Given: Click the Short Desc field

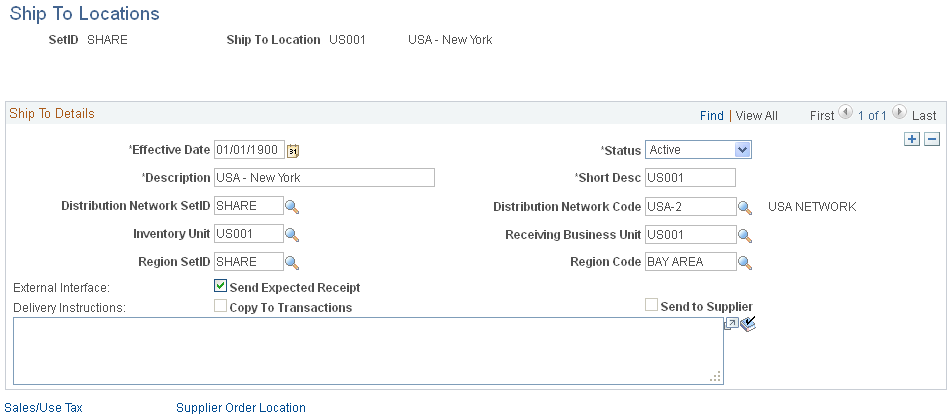Looking at the screenshot, I should tap(690, 178).
